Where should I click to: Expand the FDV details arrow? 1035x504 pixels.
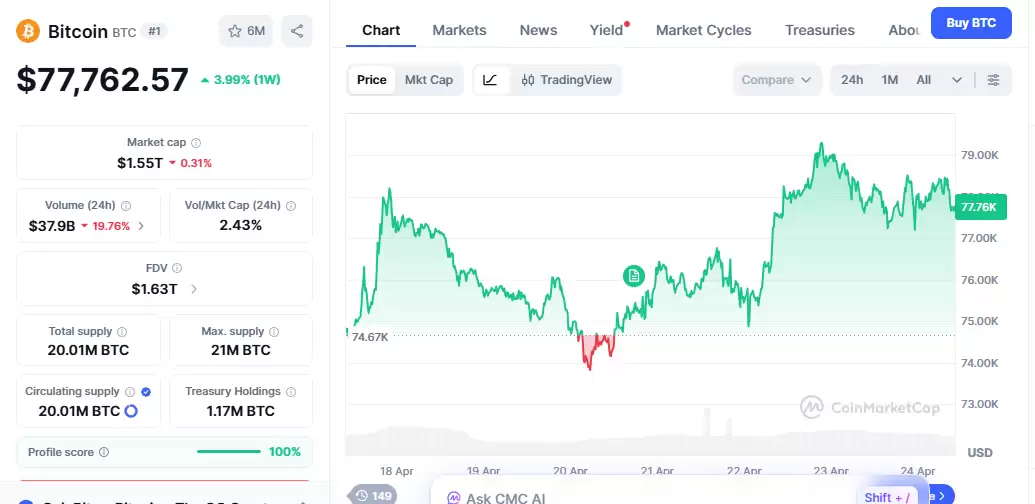193,289
